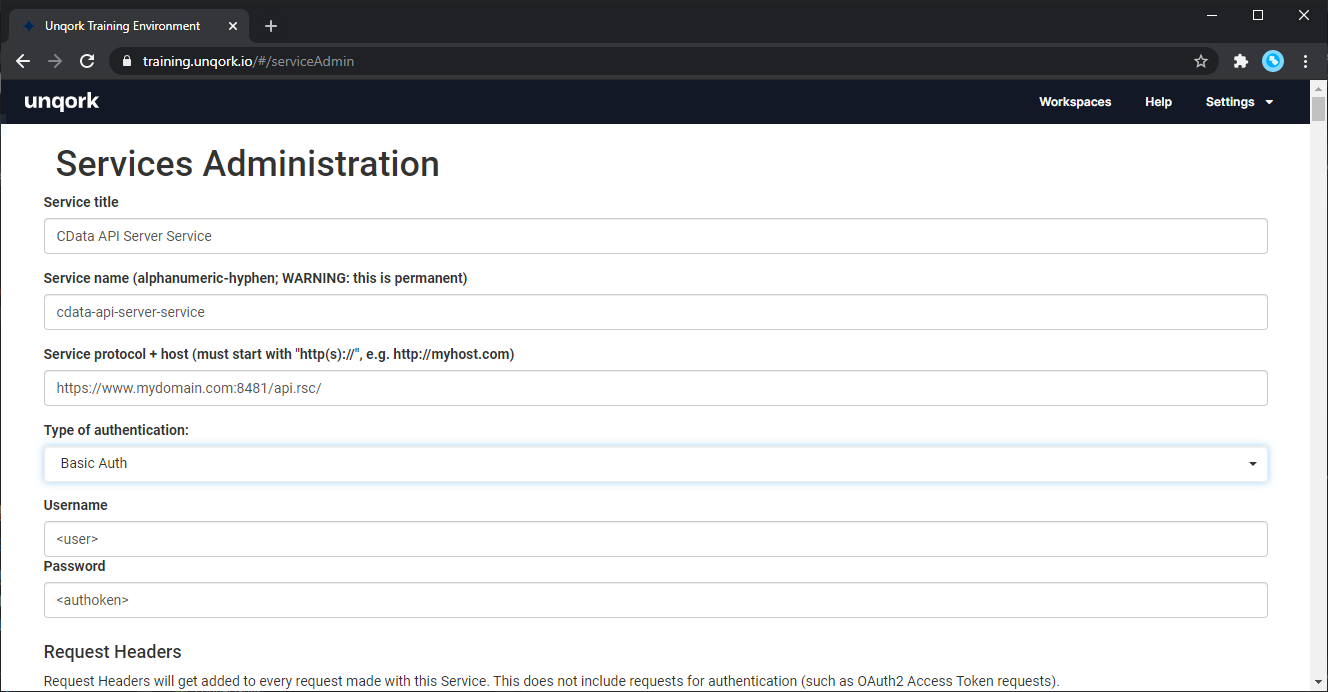This screenshot has height=692, width=1328.
Task: Click the browser forward arrow
Action: tap(55, 61)
